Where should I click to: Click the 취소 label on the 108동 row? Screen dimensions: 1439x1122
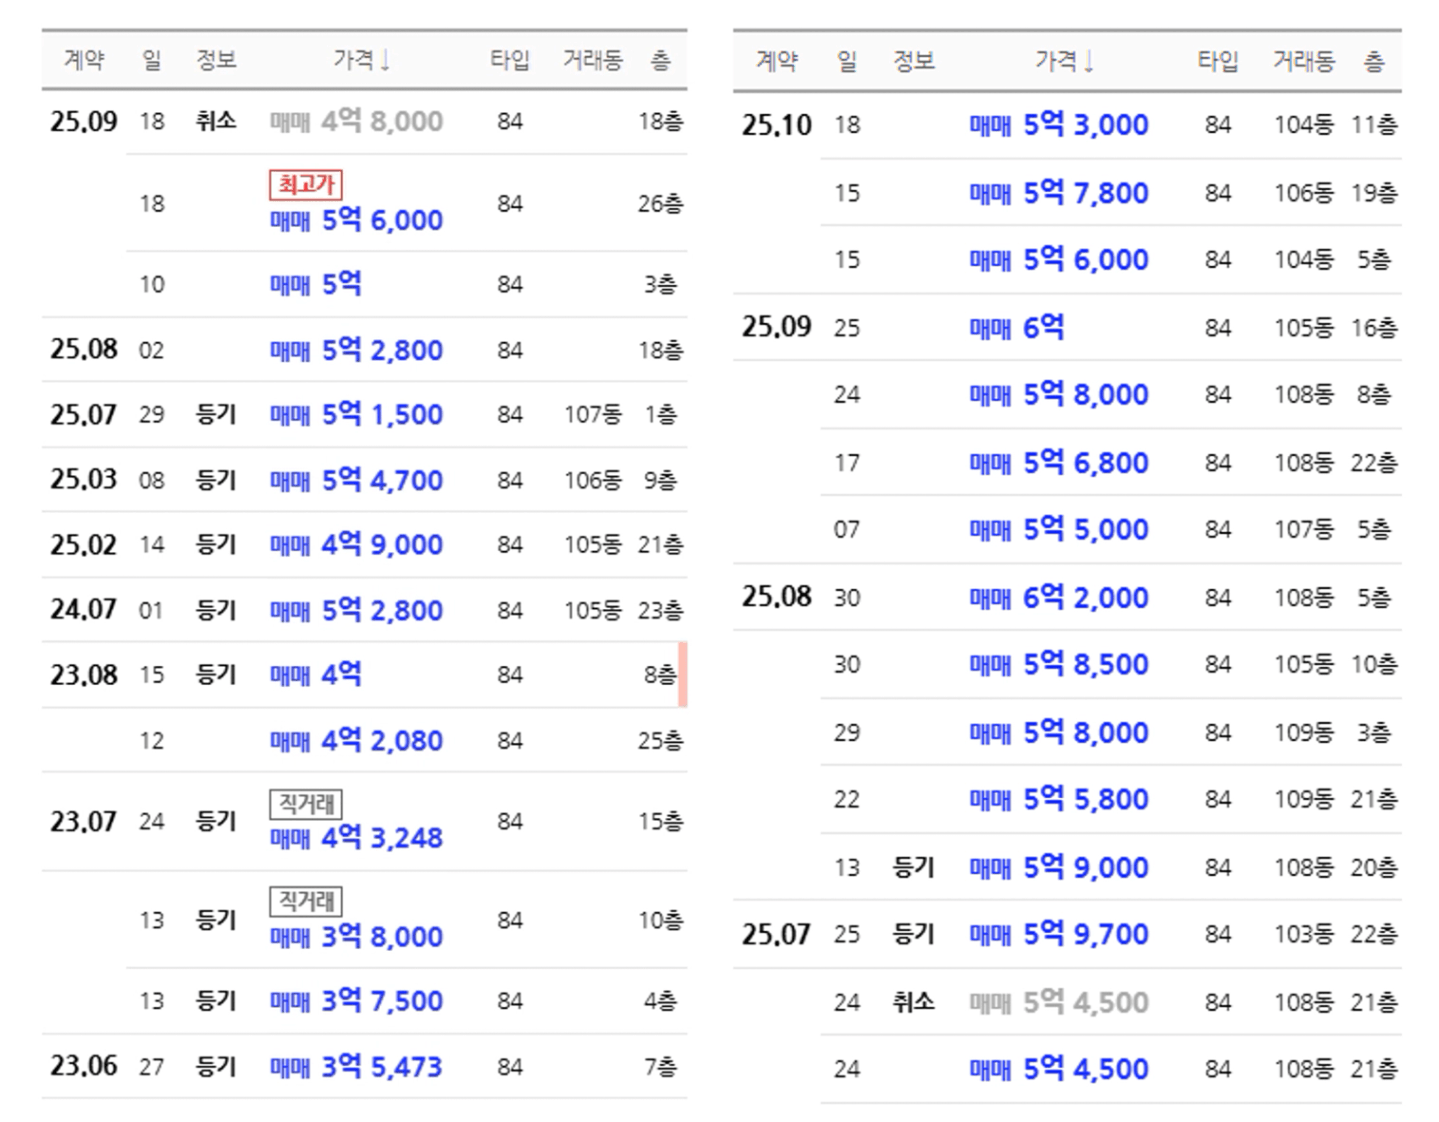click(x=913, y=1002)
